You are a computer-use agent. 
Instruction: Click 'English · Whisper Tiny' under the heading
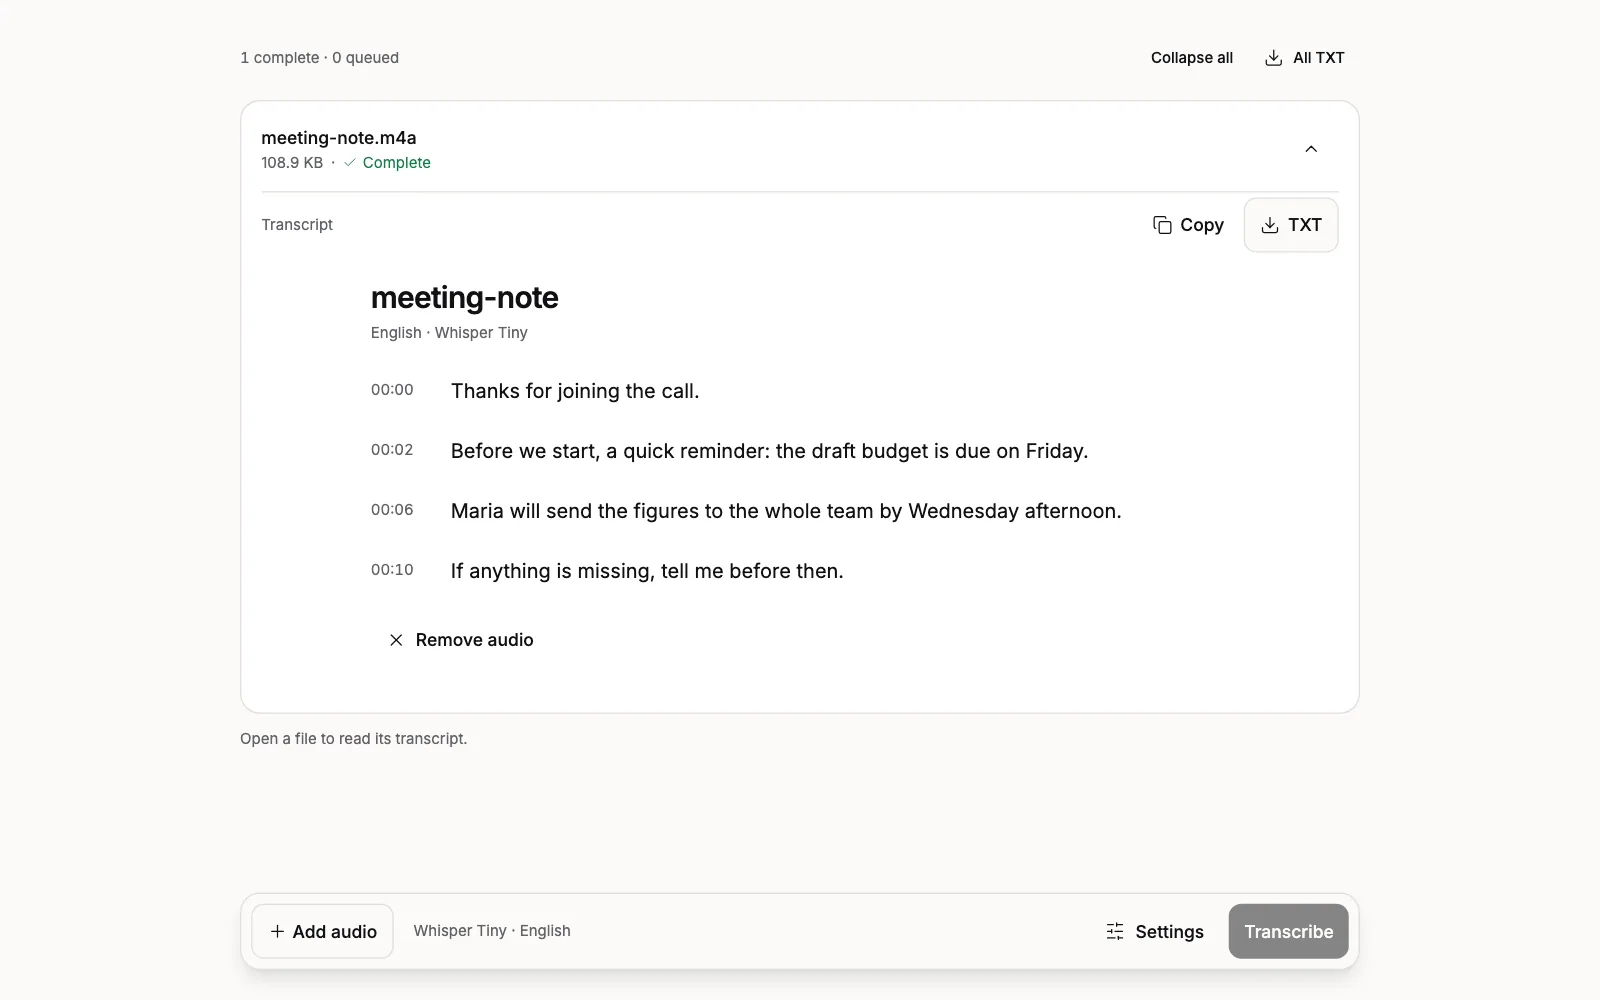[449, 333]
